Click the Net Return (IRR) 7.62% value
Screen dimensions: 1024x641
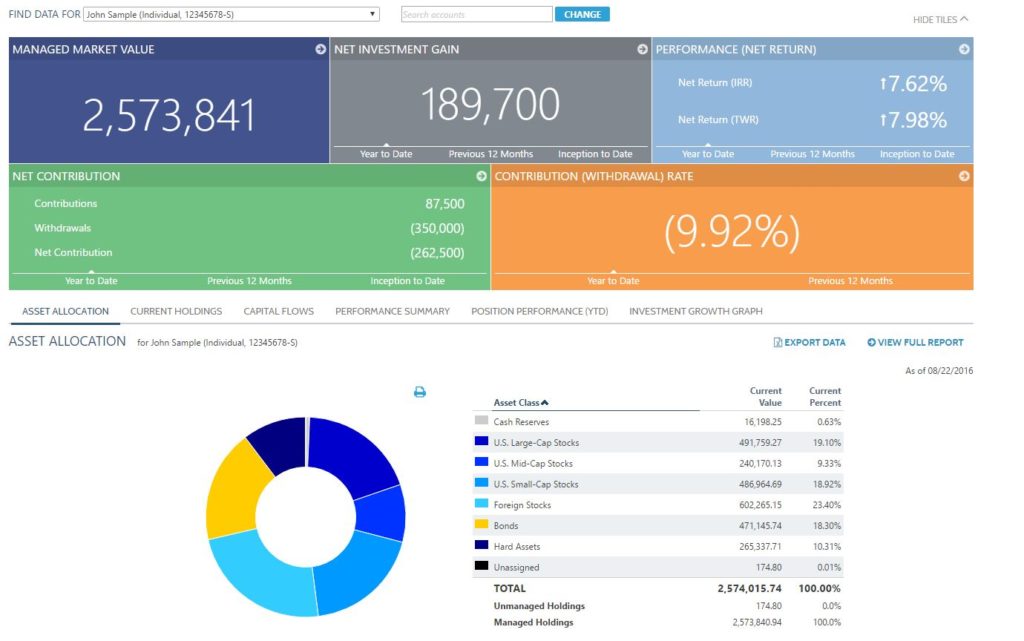click(912, 84)
